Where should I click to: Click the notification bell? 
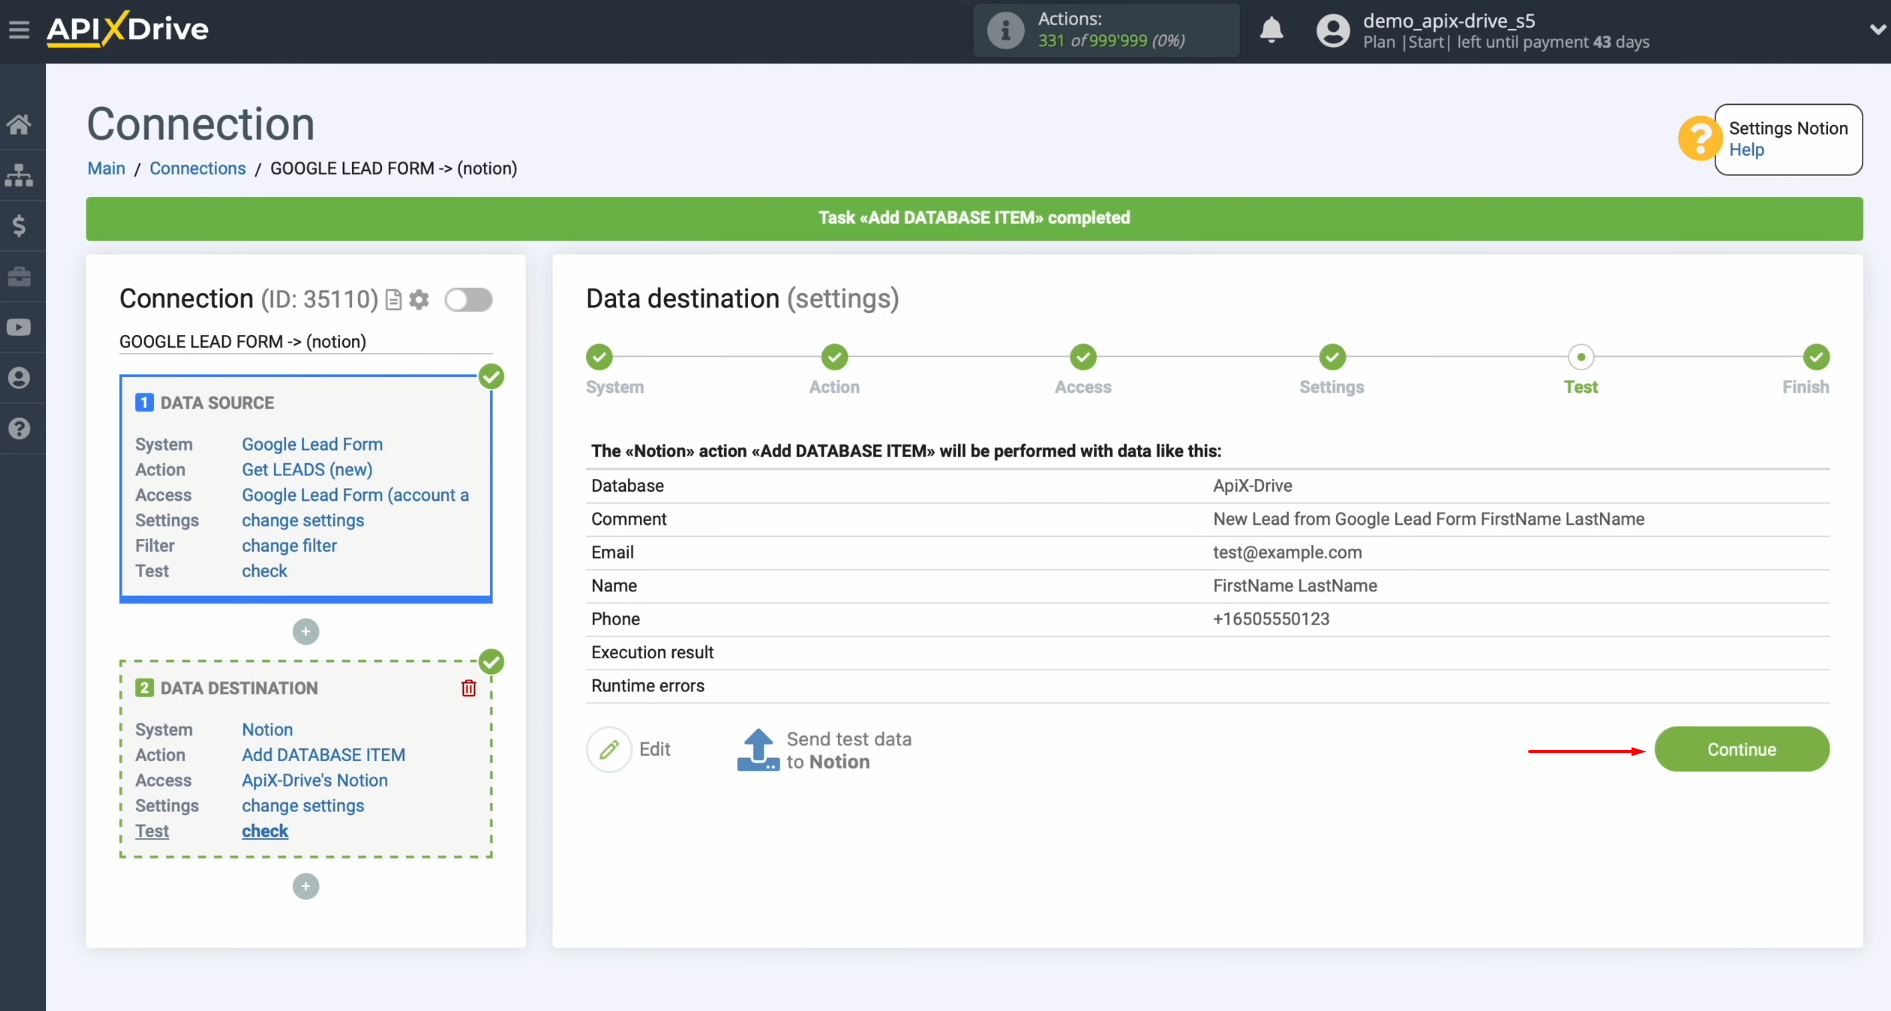pyautogui.click(x=1271, y=30)
